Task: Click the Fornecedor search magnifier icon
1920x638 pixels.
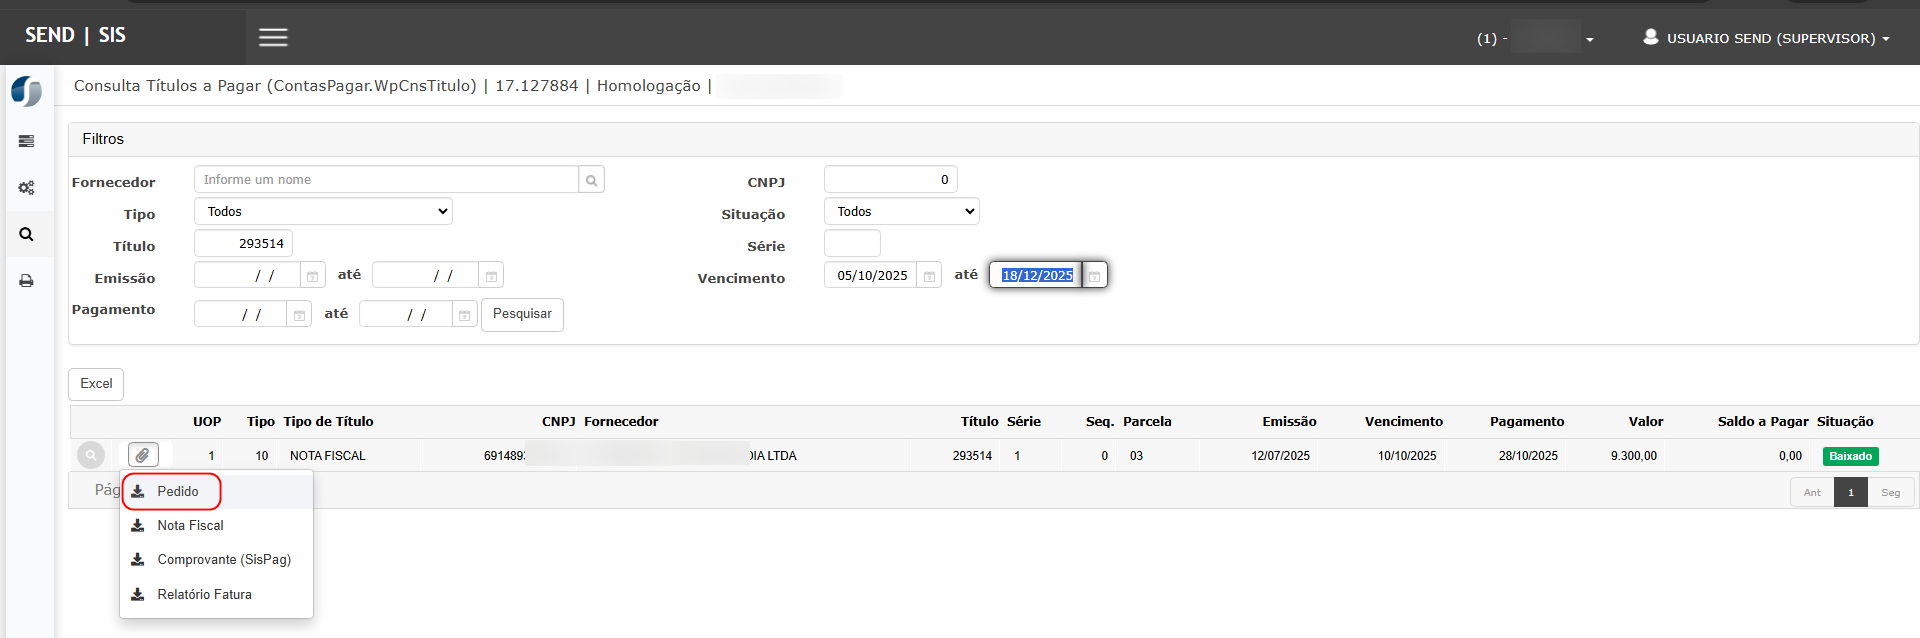Action: tap(591, 180)
